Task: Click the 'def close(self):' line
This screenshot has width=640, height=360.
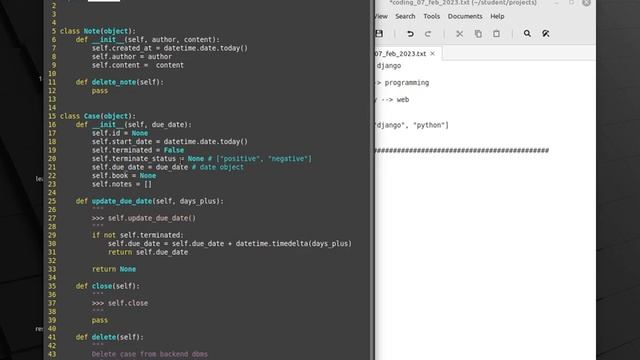Action: point(107,286)
